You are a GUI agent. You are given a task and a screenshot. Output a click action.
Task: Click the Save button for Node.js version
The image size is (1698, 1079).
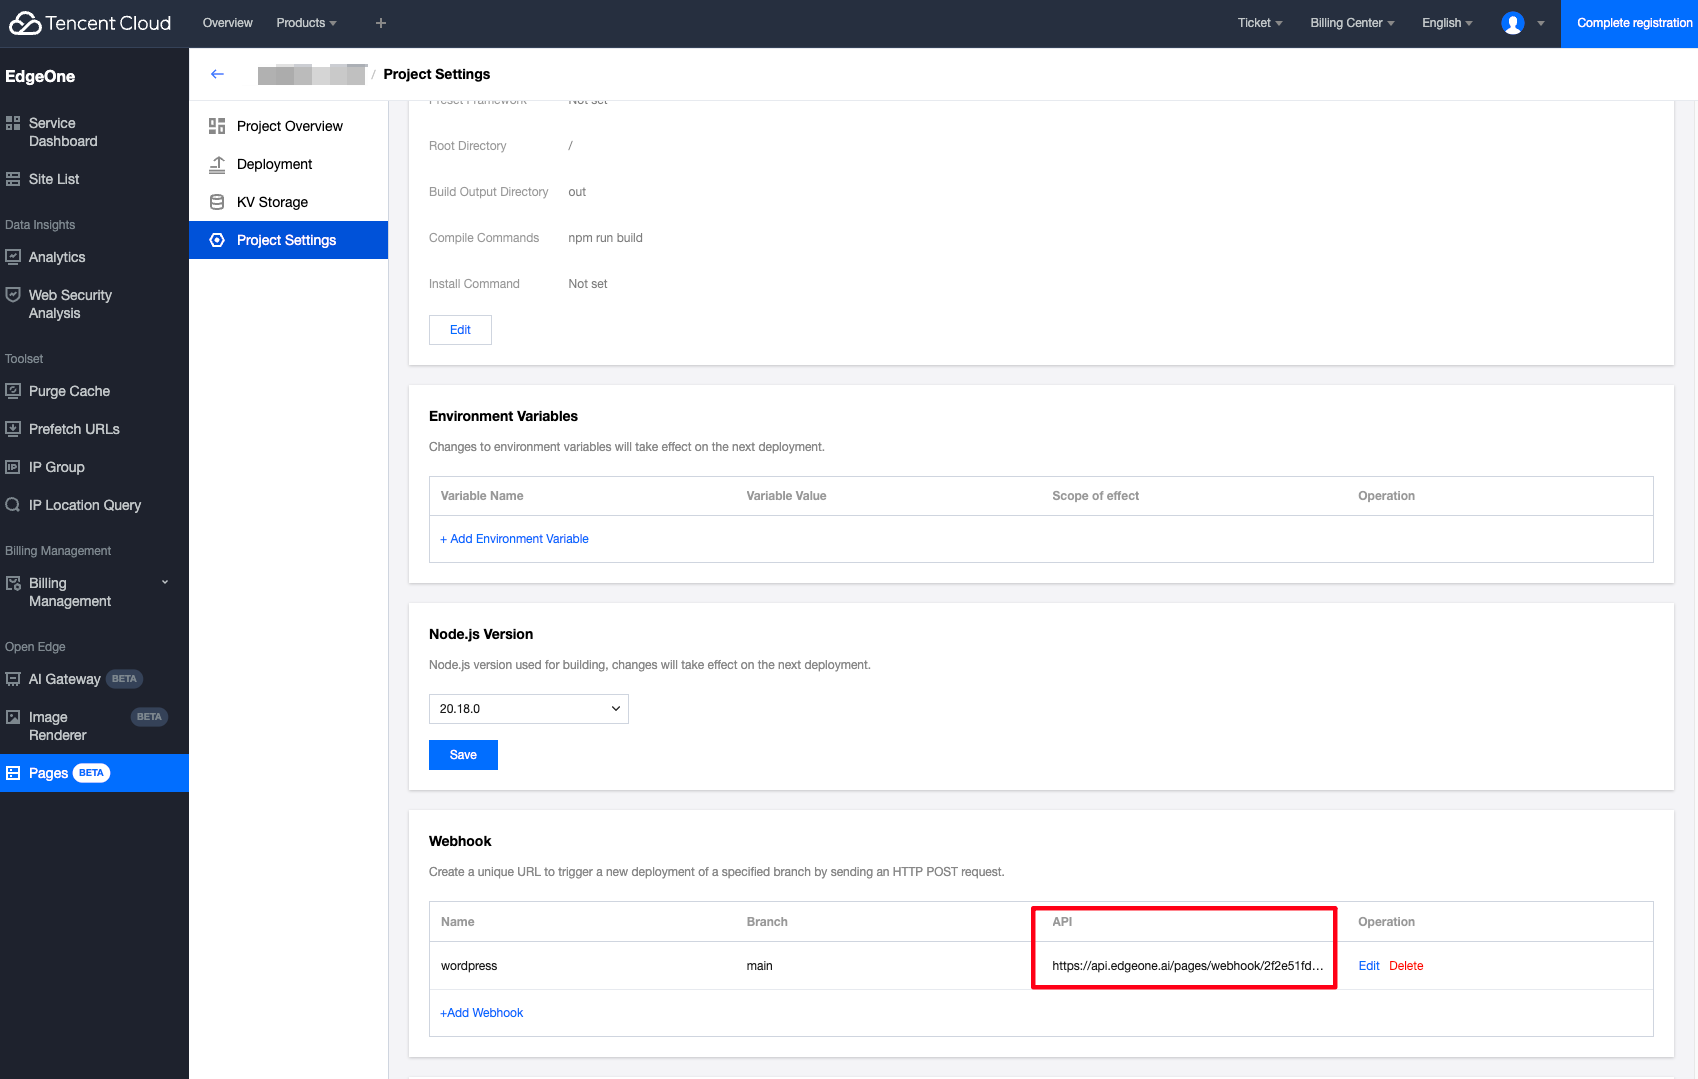pyautogui.click(x=463, y=755)
